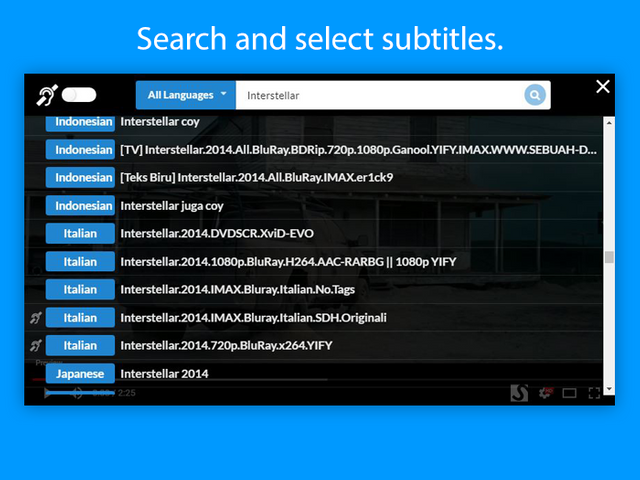640x480 pixels.
Task: Select "Interstellar juga coy" subtitle
Action: click(x=172, y=206)
